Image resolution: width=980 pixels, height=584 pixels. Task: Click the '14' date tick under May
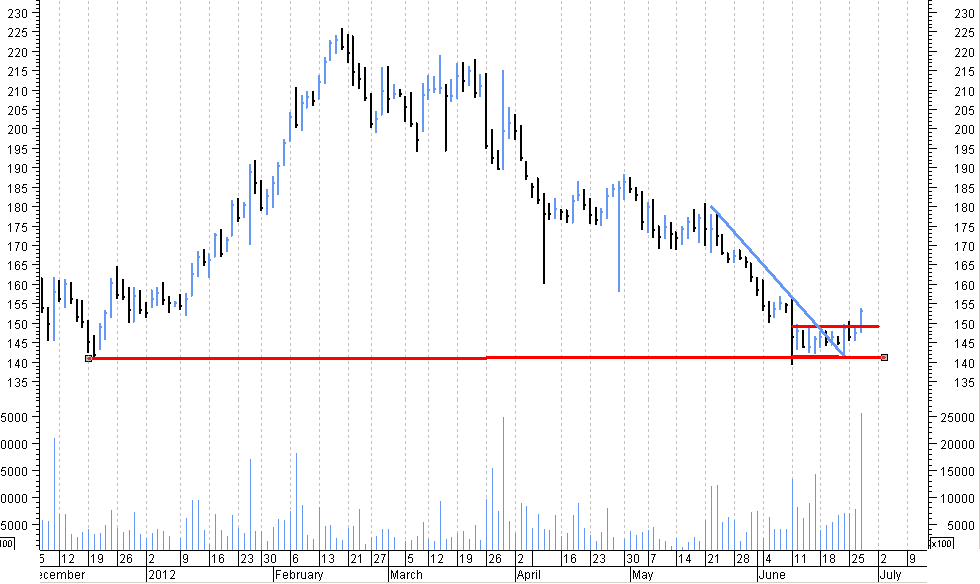(684, 558)
